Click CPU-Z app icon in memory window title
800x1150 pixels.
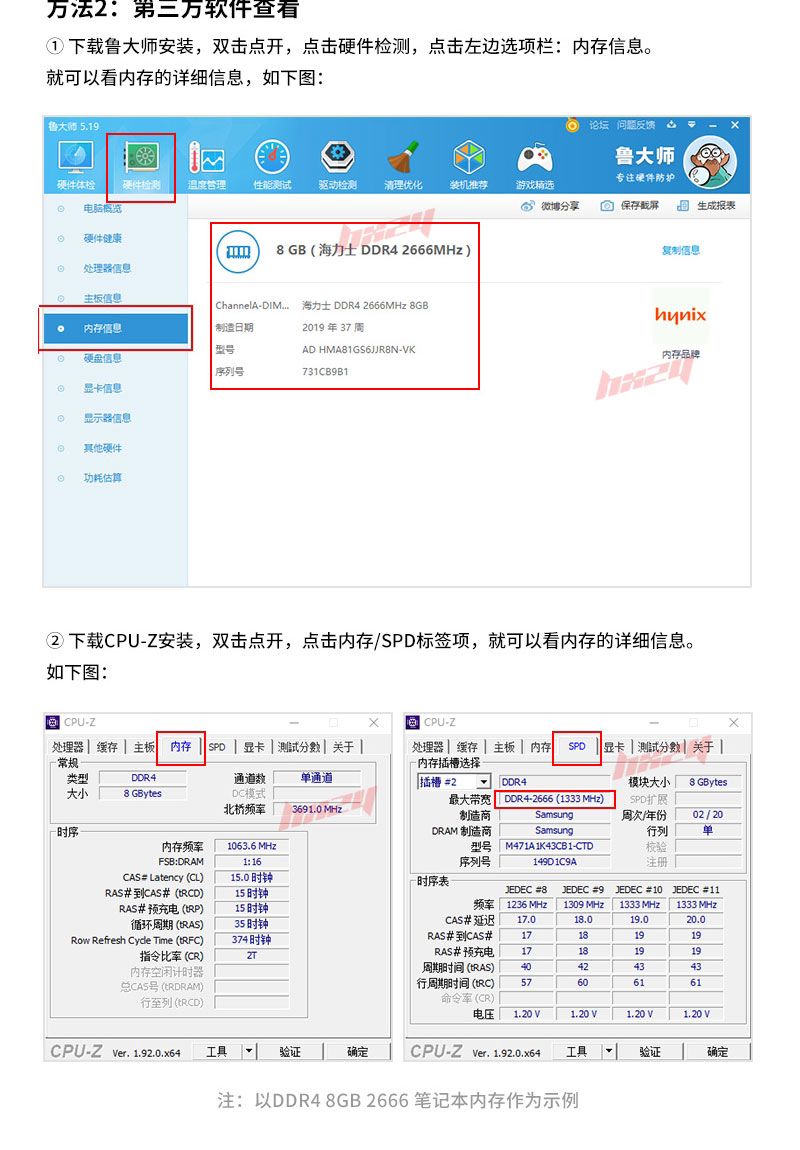[53, 722]
